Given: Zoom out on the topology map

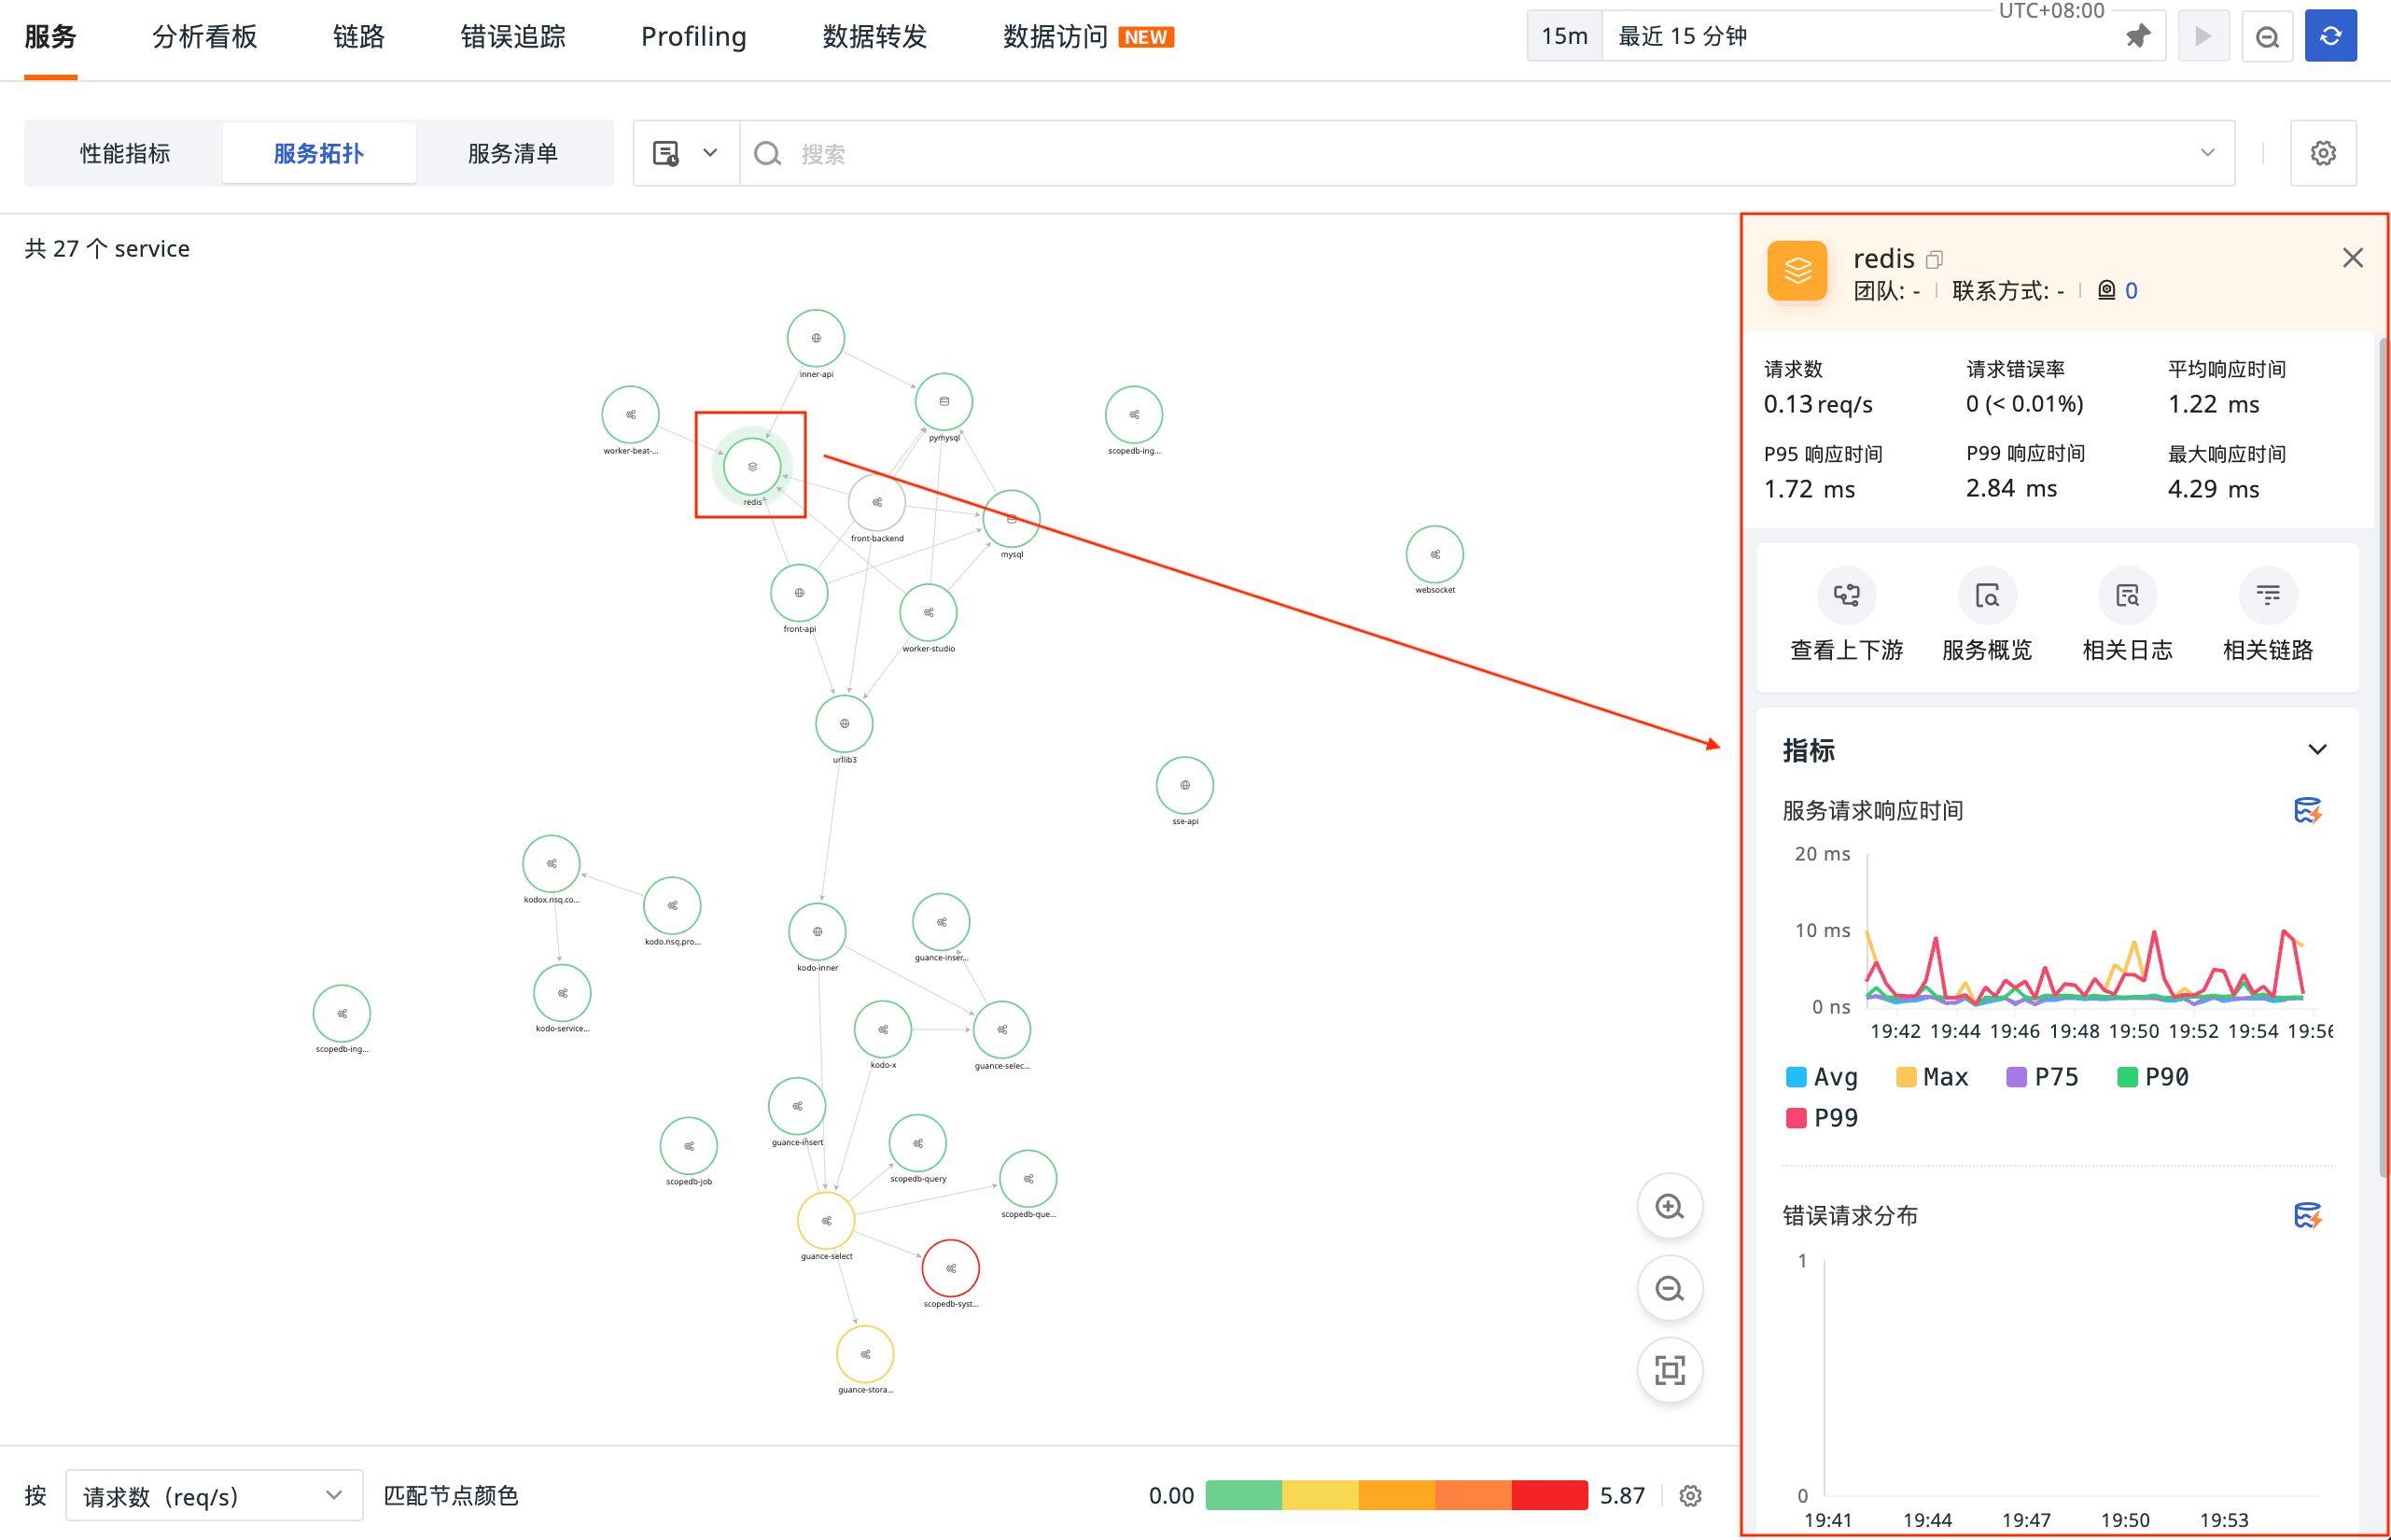Looking at the screenshot, I should [x=1669, y=1288].
